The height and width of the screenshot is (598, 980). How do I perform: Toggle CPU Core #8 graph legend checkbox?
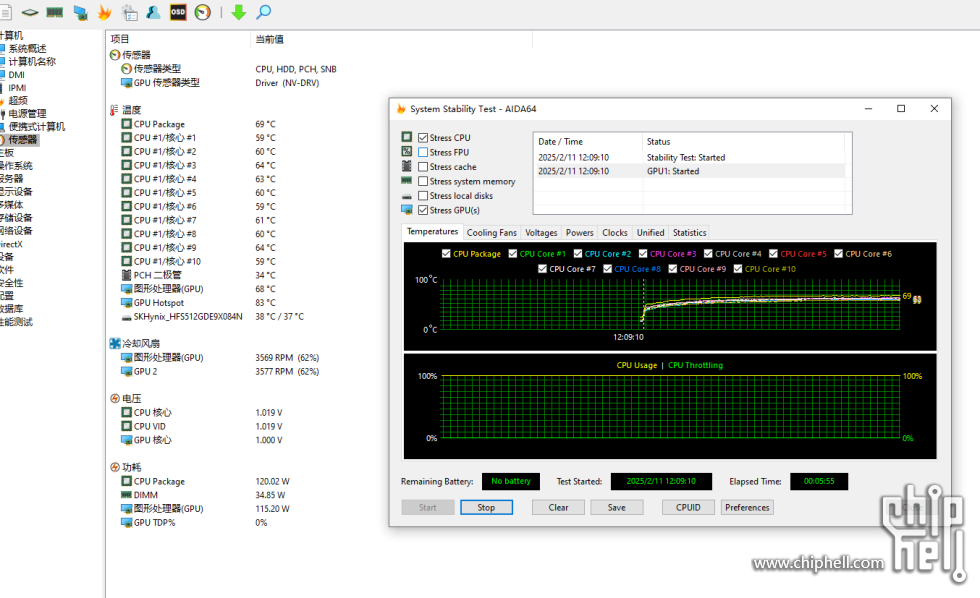[x=608, y=269]
